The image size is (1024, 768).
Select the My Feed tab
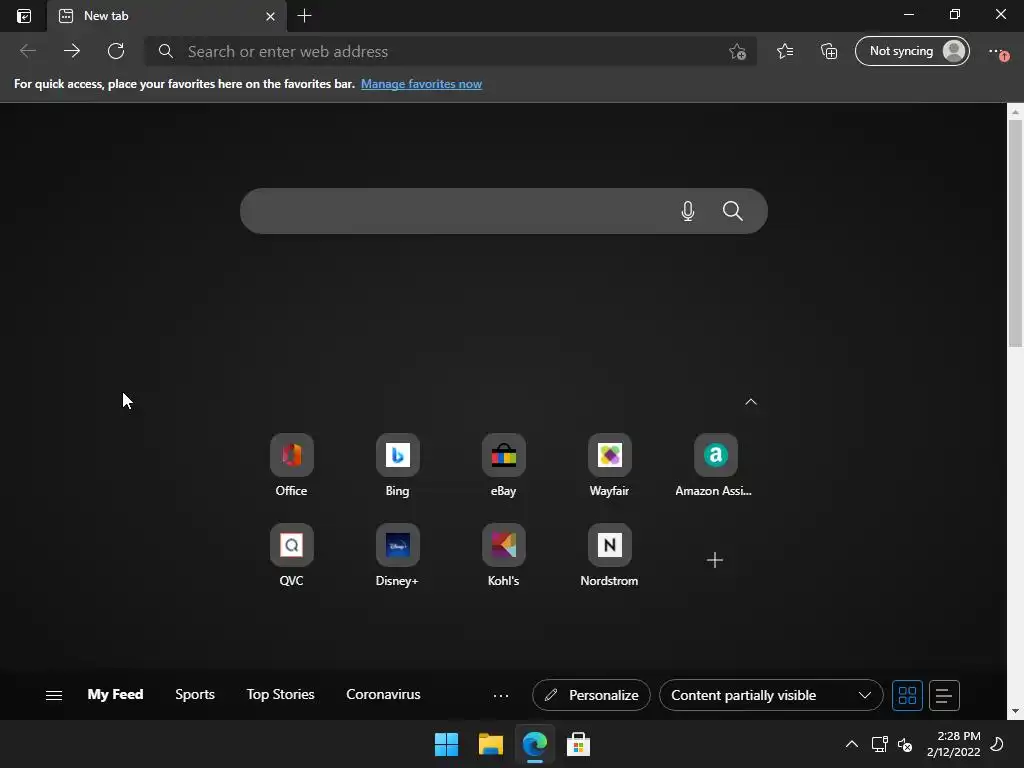[x=116, y=695]
